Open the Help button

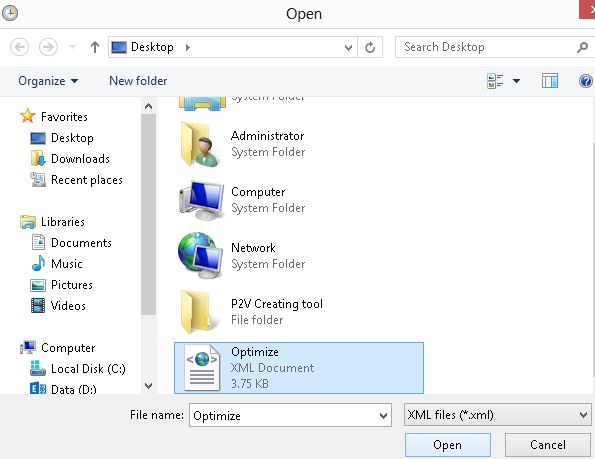tap(586, 81)
